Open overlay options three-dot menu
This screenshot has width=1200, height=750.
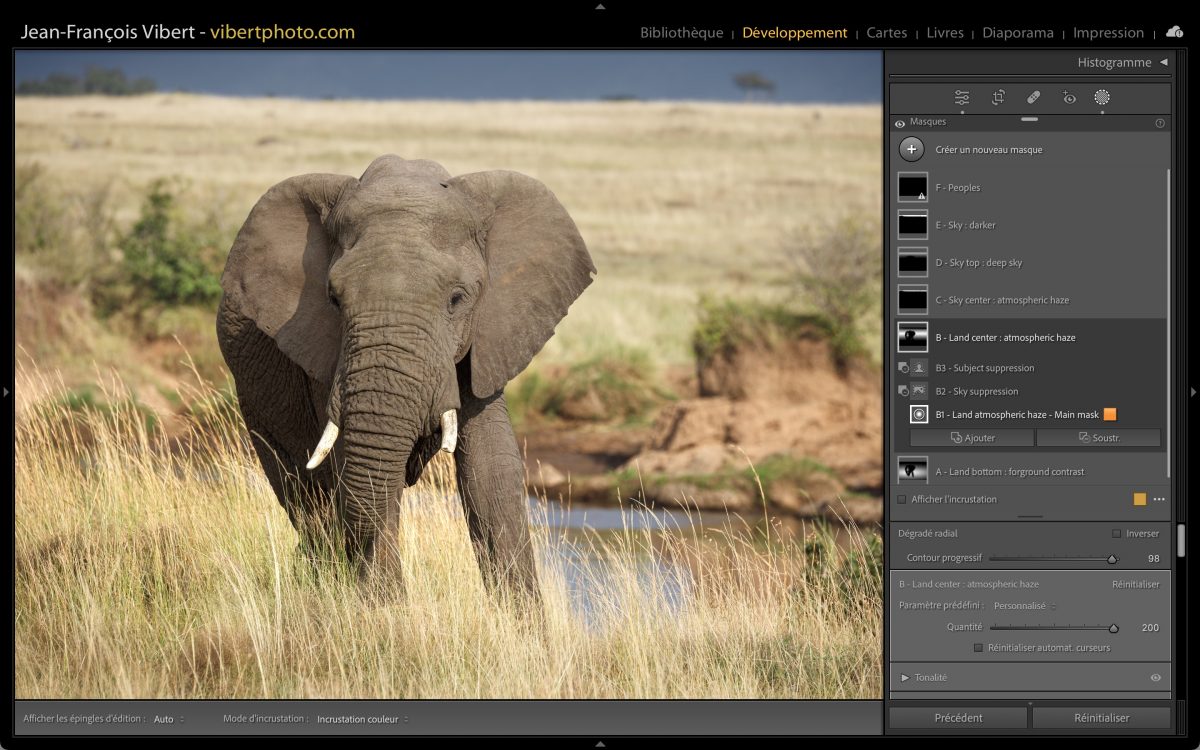pyautogui.click(x=1159, y=499)
